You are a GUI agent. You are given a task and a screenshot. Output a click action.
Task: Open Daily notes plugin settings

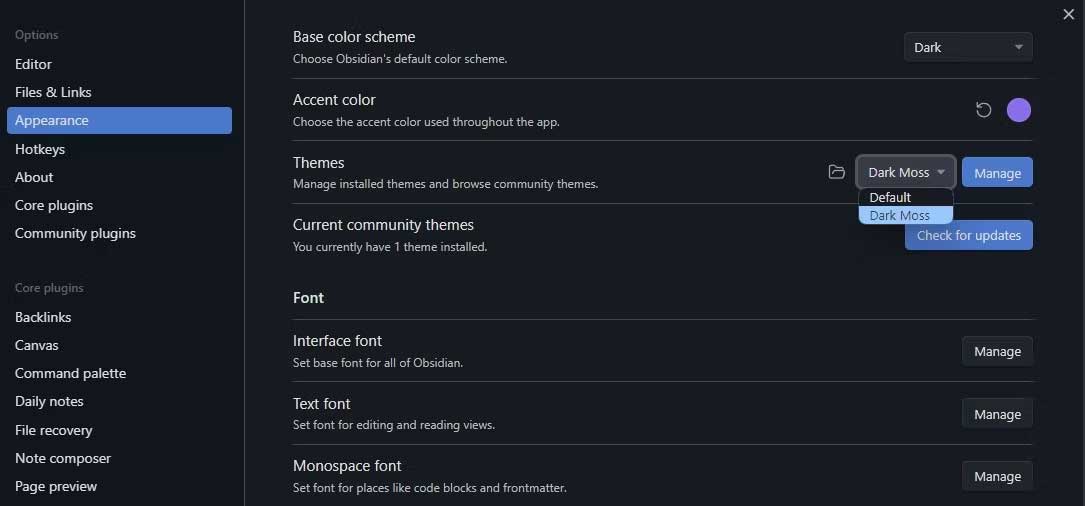(49, 401)
